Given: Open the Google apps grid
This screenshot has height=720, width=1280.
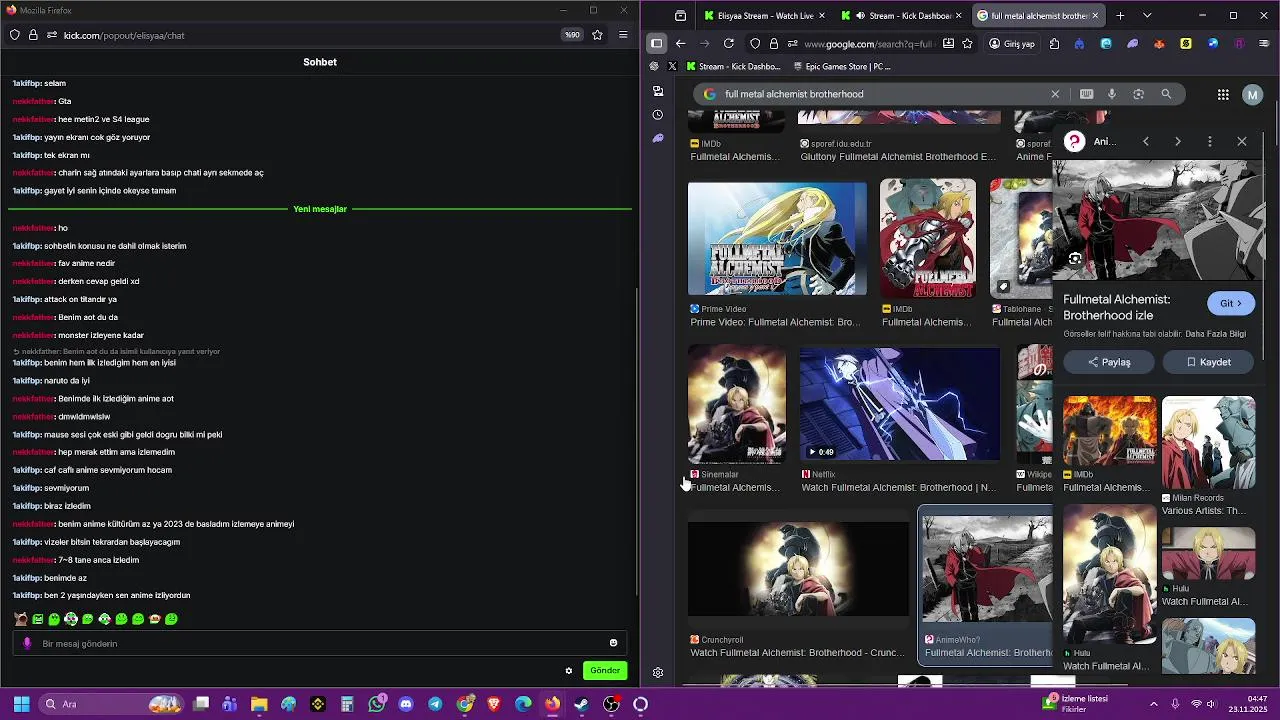Looking at the screenshot, I should 1223,95.
